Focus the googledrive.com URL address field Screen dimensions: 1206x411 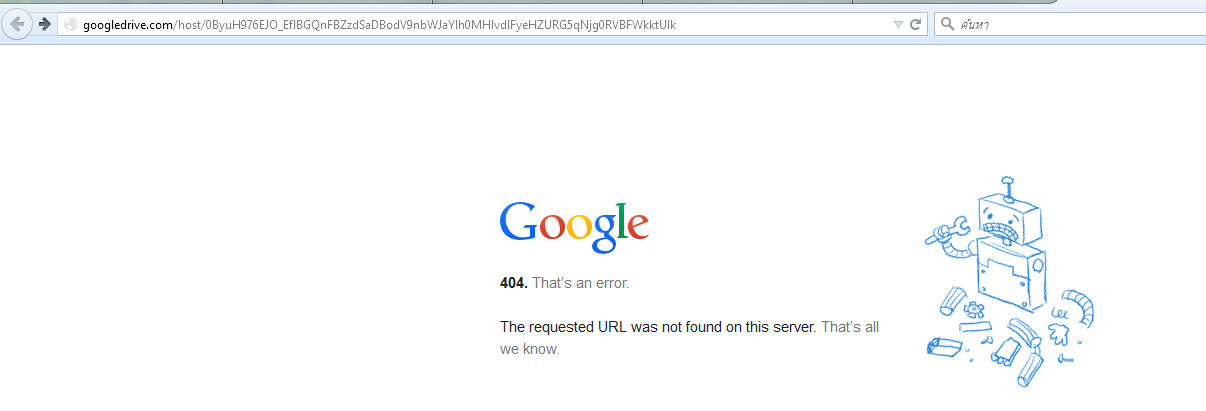481,24
